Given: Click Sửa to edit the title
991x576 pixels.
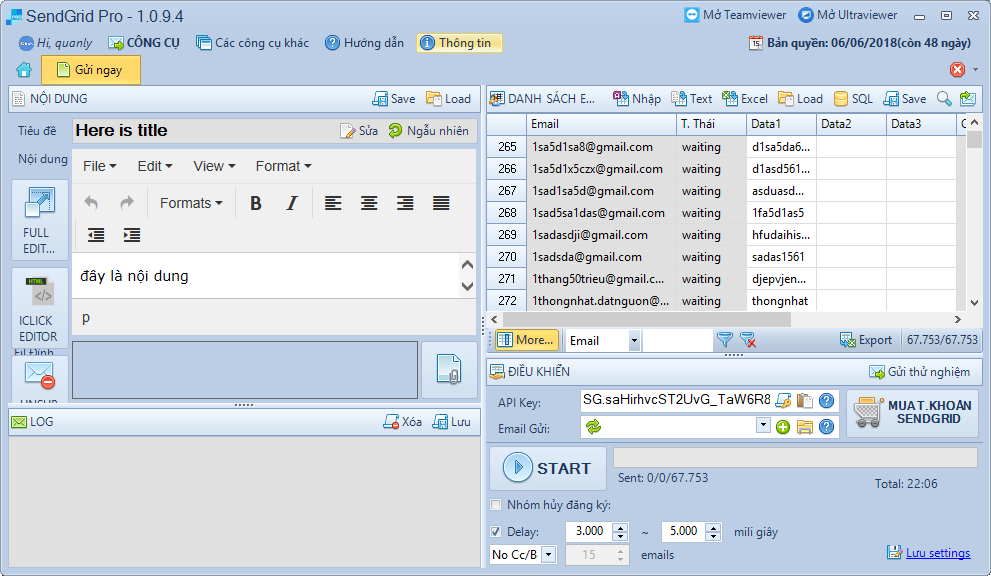Looking at the screenshot, I should pos(359,131).
